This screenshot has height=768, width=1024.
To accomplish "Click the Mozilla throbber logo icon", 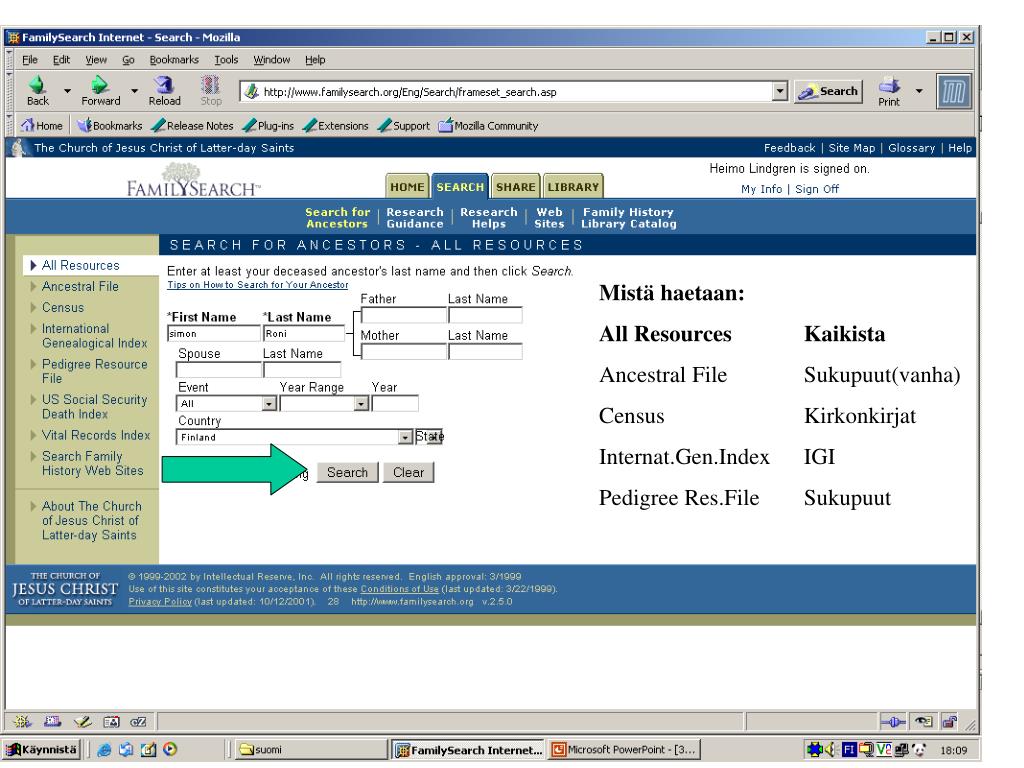I will click(953, 91).
